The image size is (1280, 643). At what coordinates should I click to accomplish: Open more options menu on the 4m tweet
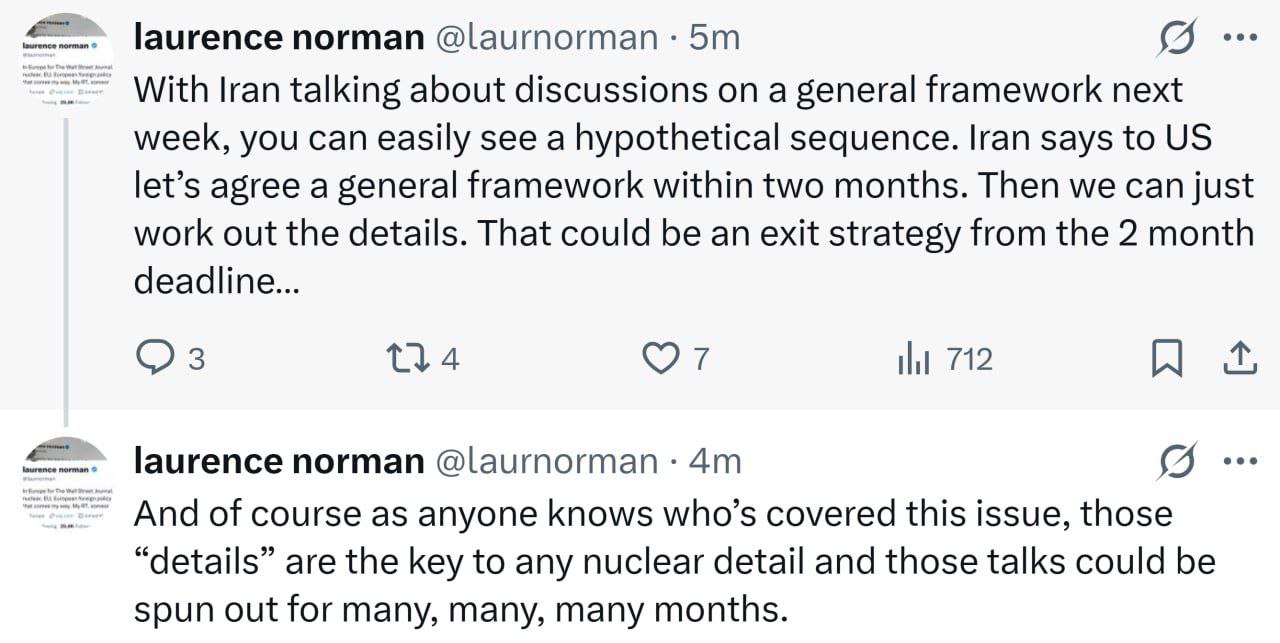coord(1240,462)
